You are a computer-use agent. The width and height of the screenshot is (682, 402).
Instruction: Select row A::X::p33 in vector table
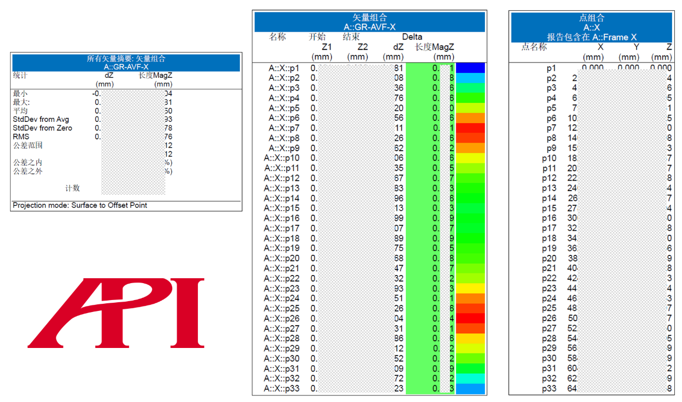[369, 389]
